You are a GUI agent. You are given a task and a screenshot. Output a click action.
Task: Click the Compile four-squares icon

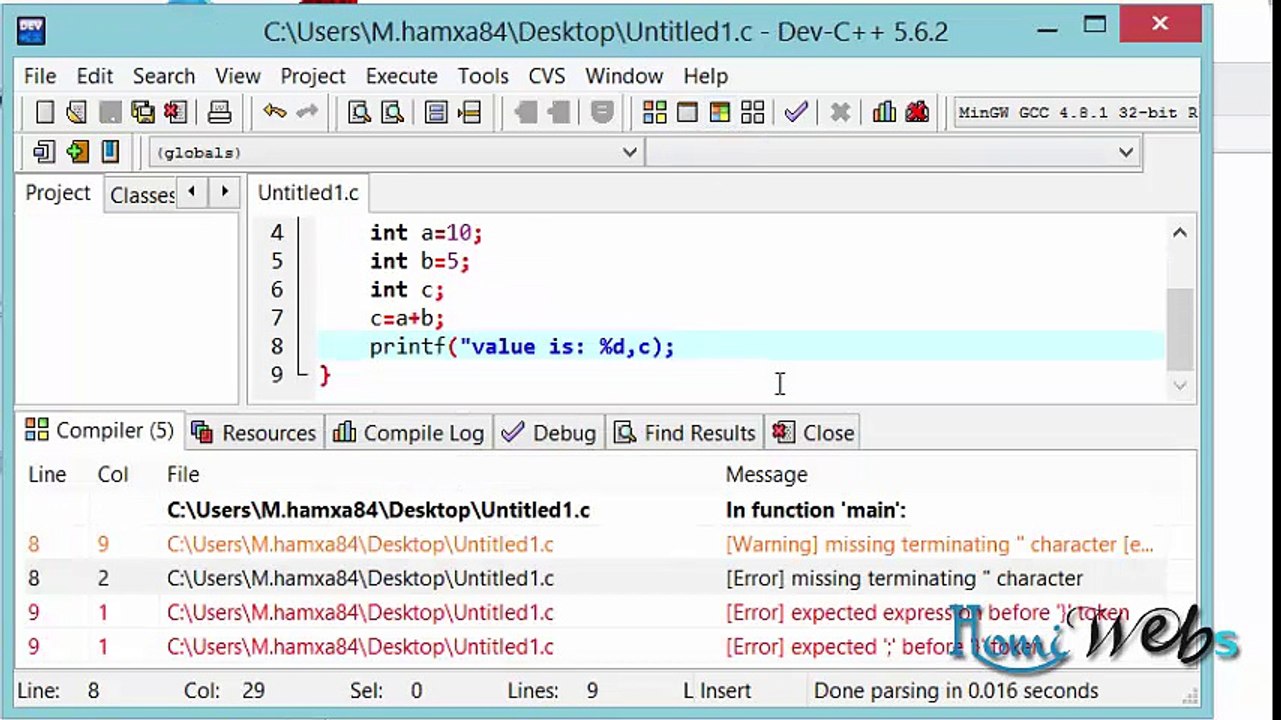tap(654, 112)
